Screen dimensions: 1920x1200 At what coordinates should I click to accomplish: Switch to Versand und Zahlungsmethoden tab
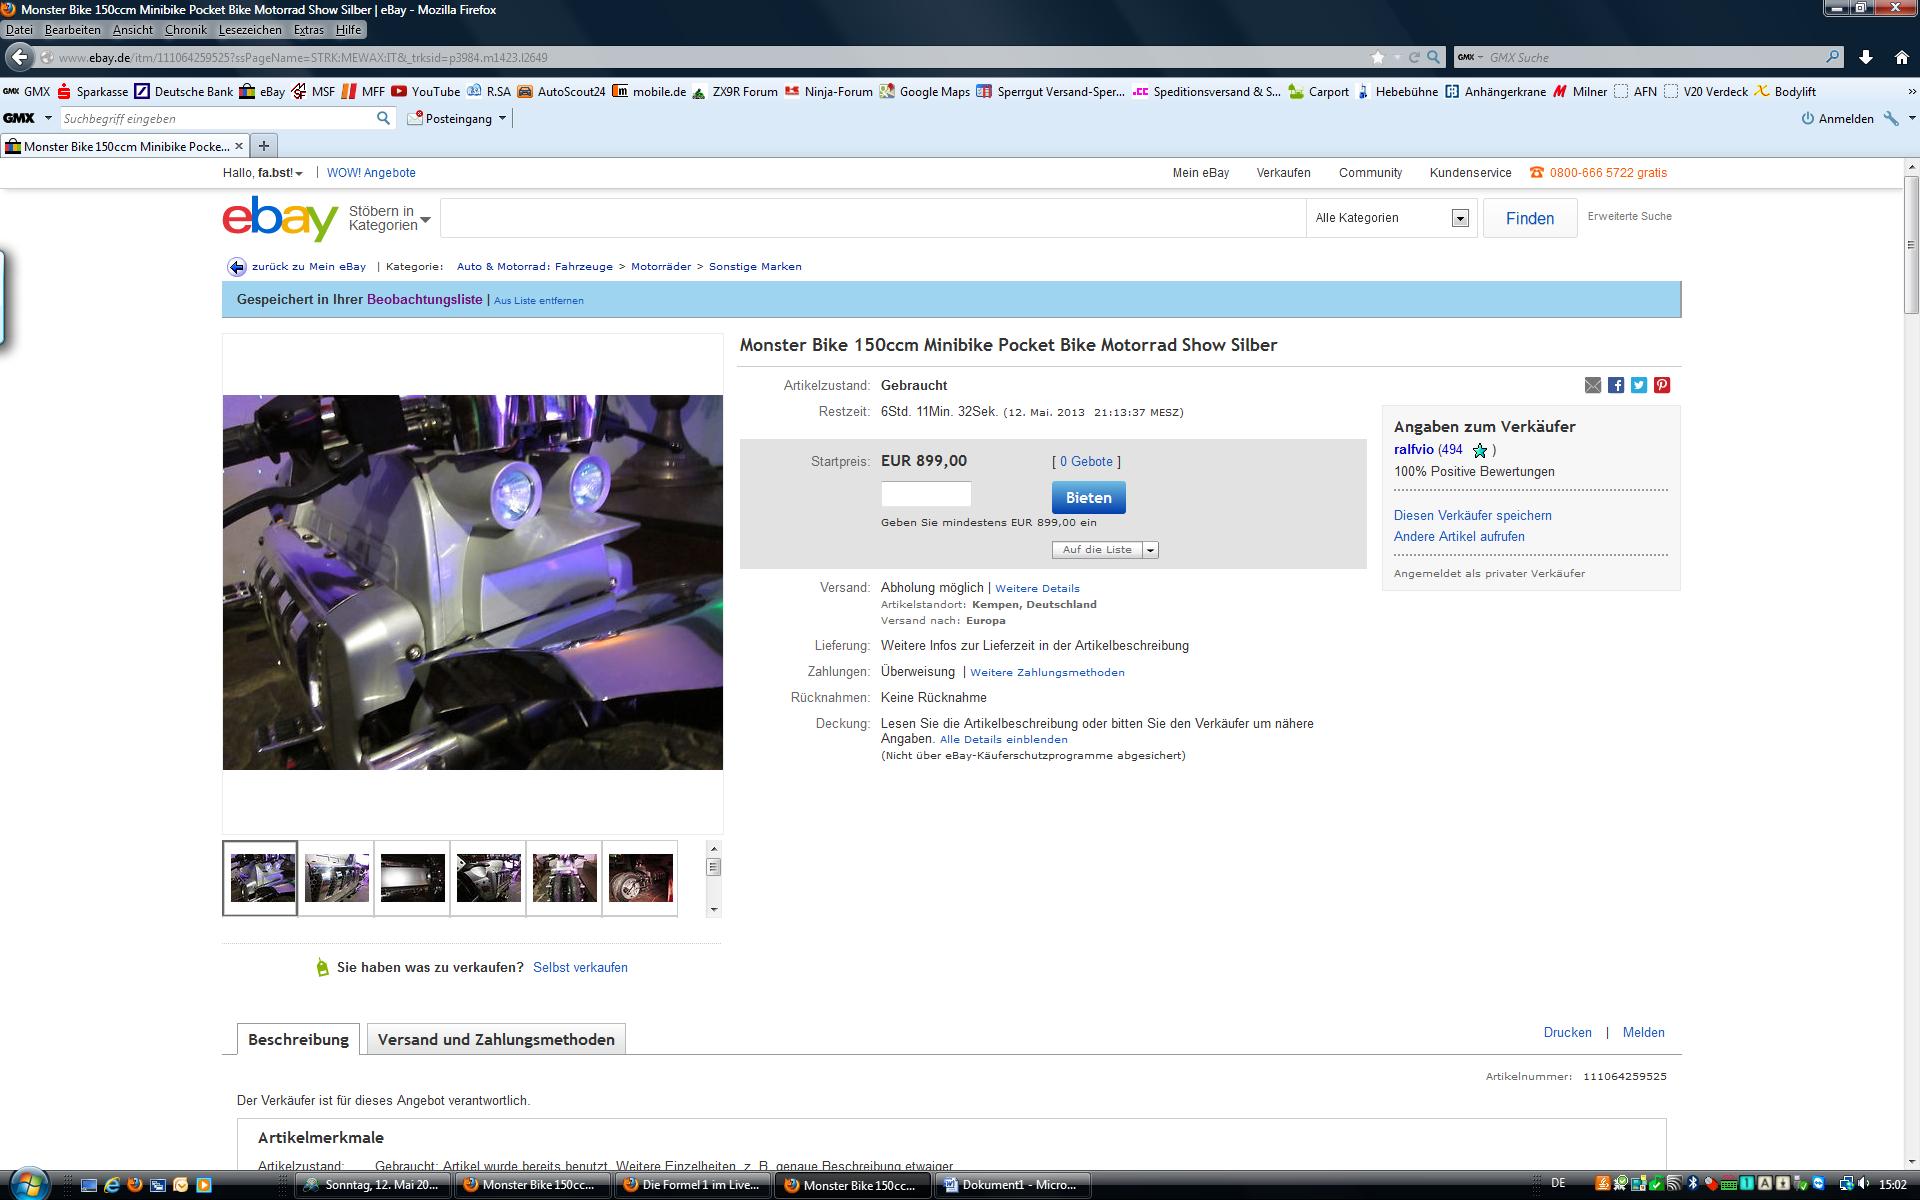coord(496,1039)
